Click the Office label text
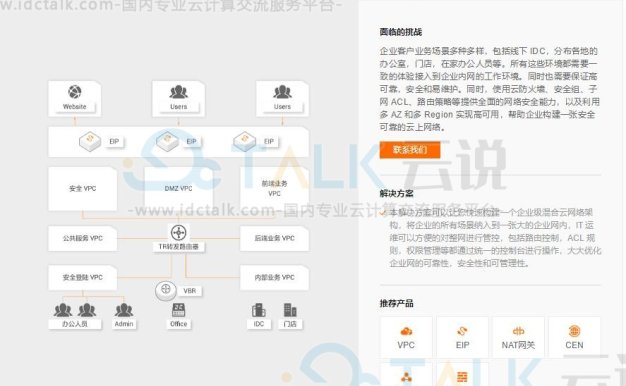Screen dimensions: 626x386 click(178, 324)
